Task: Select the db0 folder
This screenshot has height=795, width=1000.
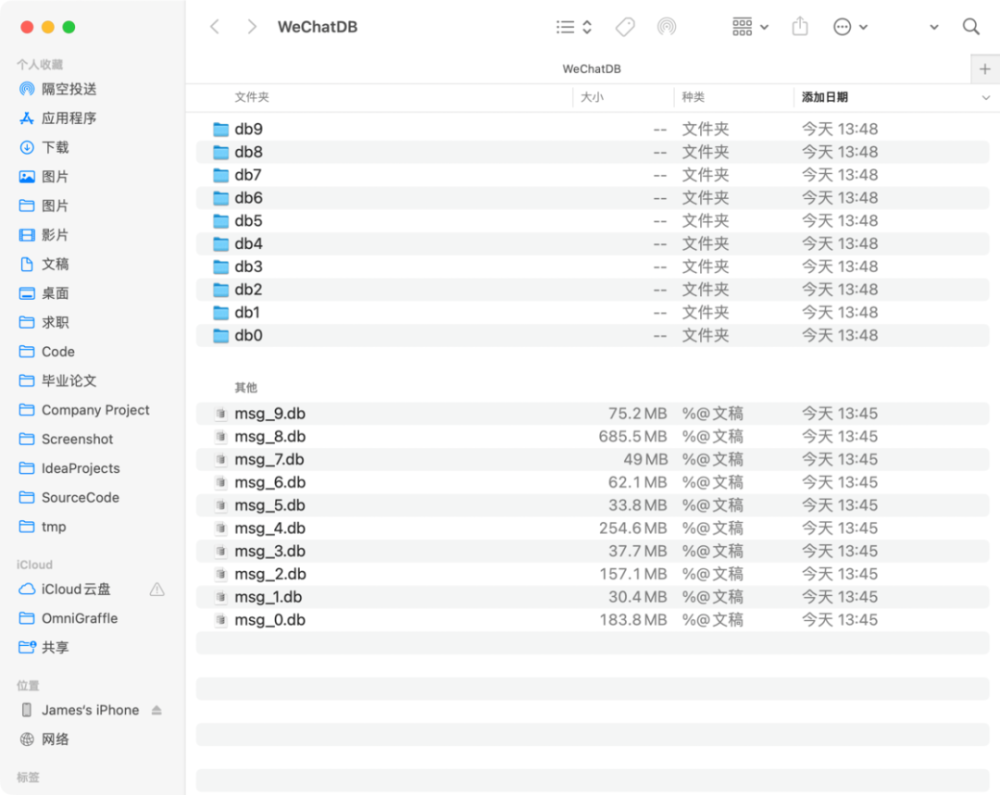Action: click(592, 335)
